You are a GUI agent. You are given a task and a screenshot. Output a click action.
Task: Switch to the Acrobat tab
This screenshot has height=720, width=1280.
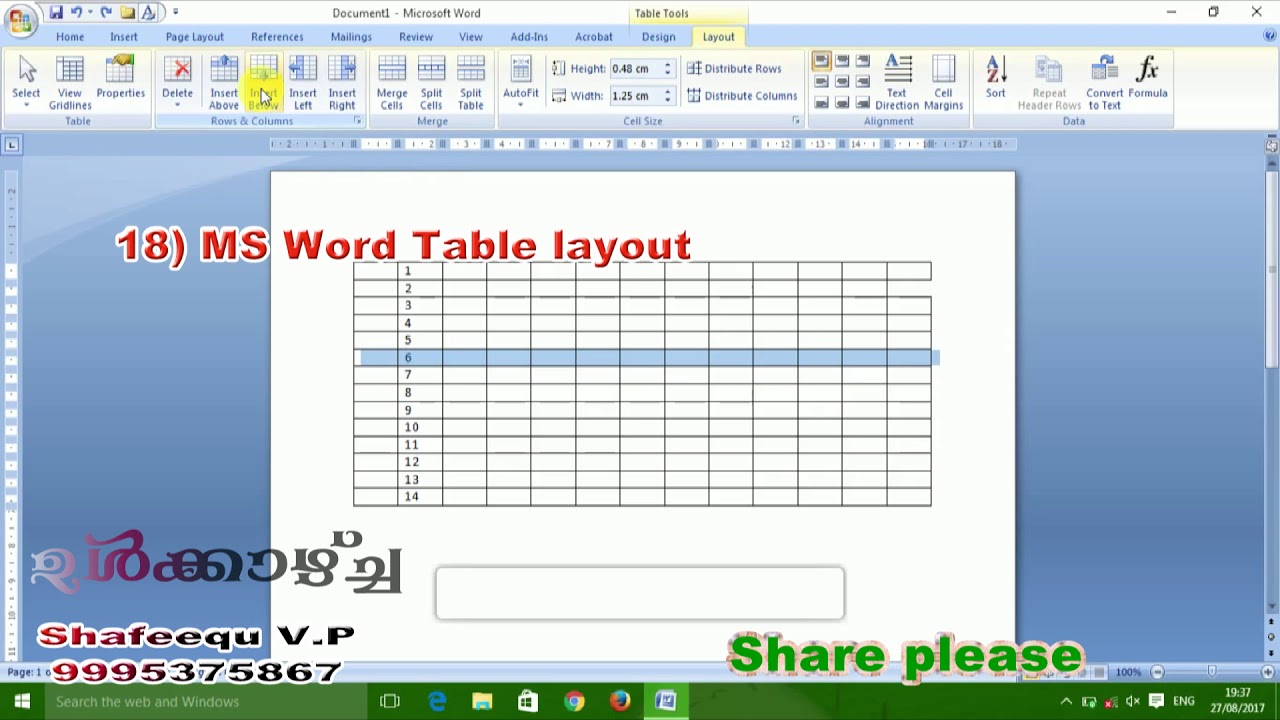pos(593,37)
